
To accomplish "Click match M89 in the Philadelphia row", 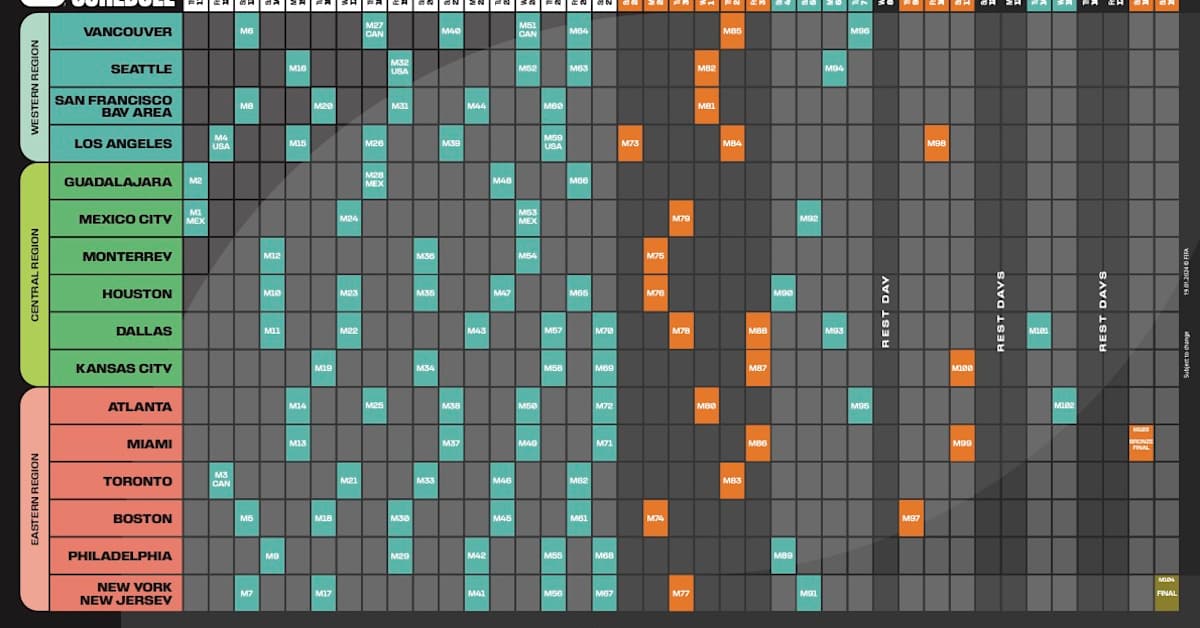I will click(x=783, y=556).
